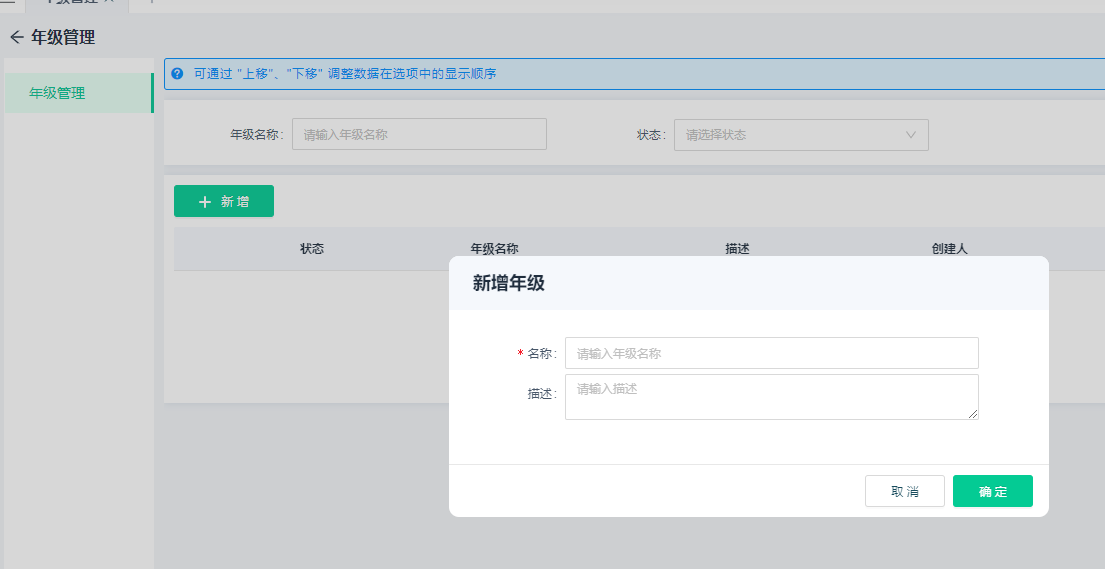Screen dimensions: 1105x569
Task: Click the back arrow beside 年级管理
Action: [16, 38]
